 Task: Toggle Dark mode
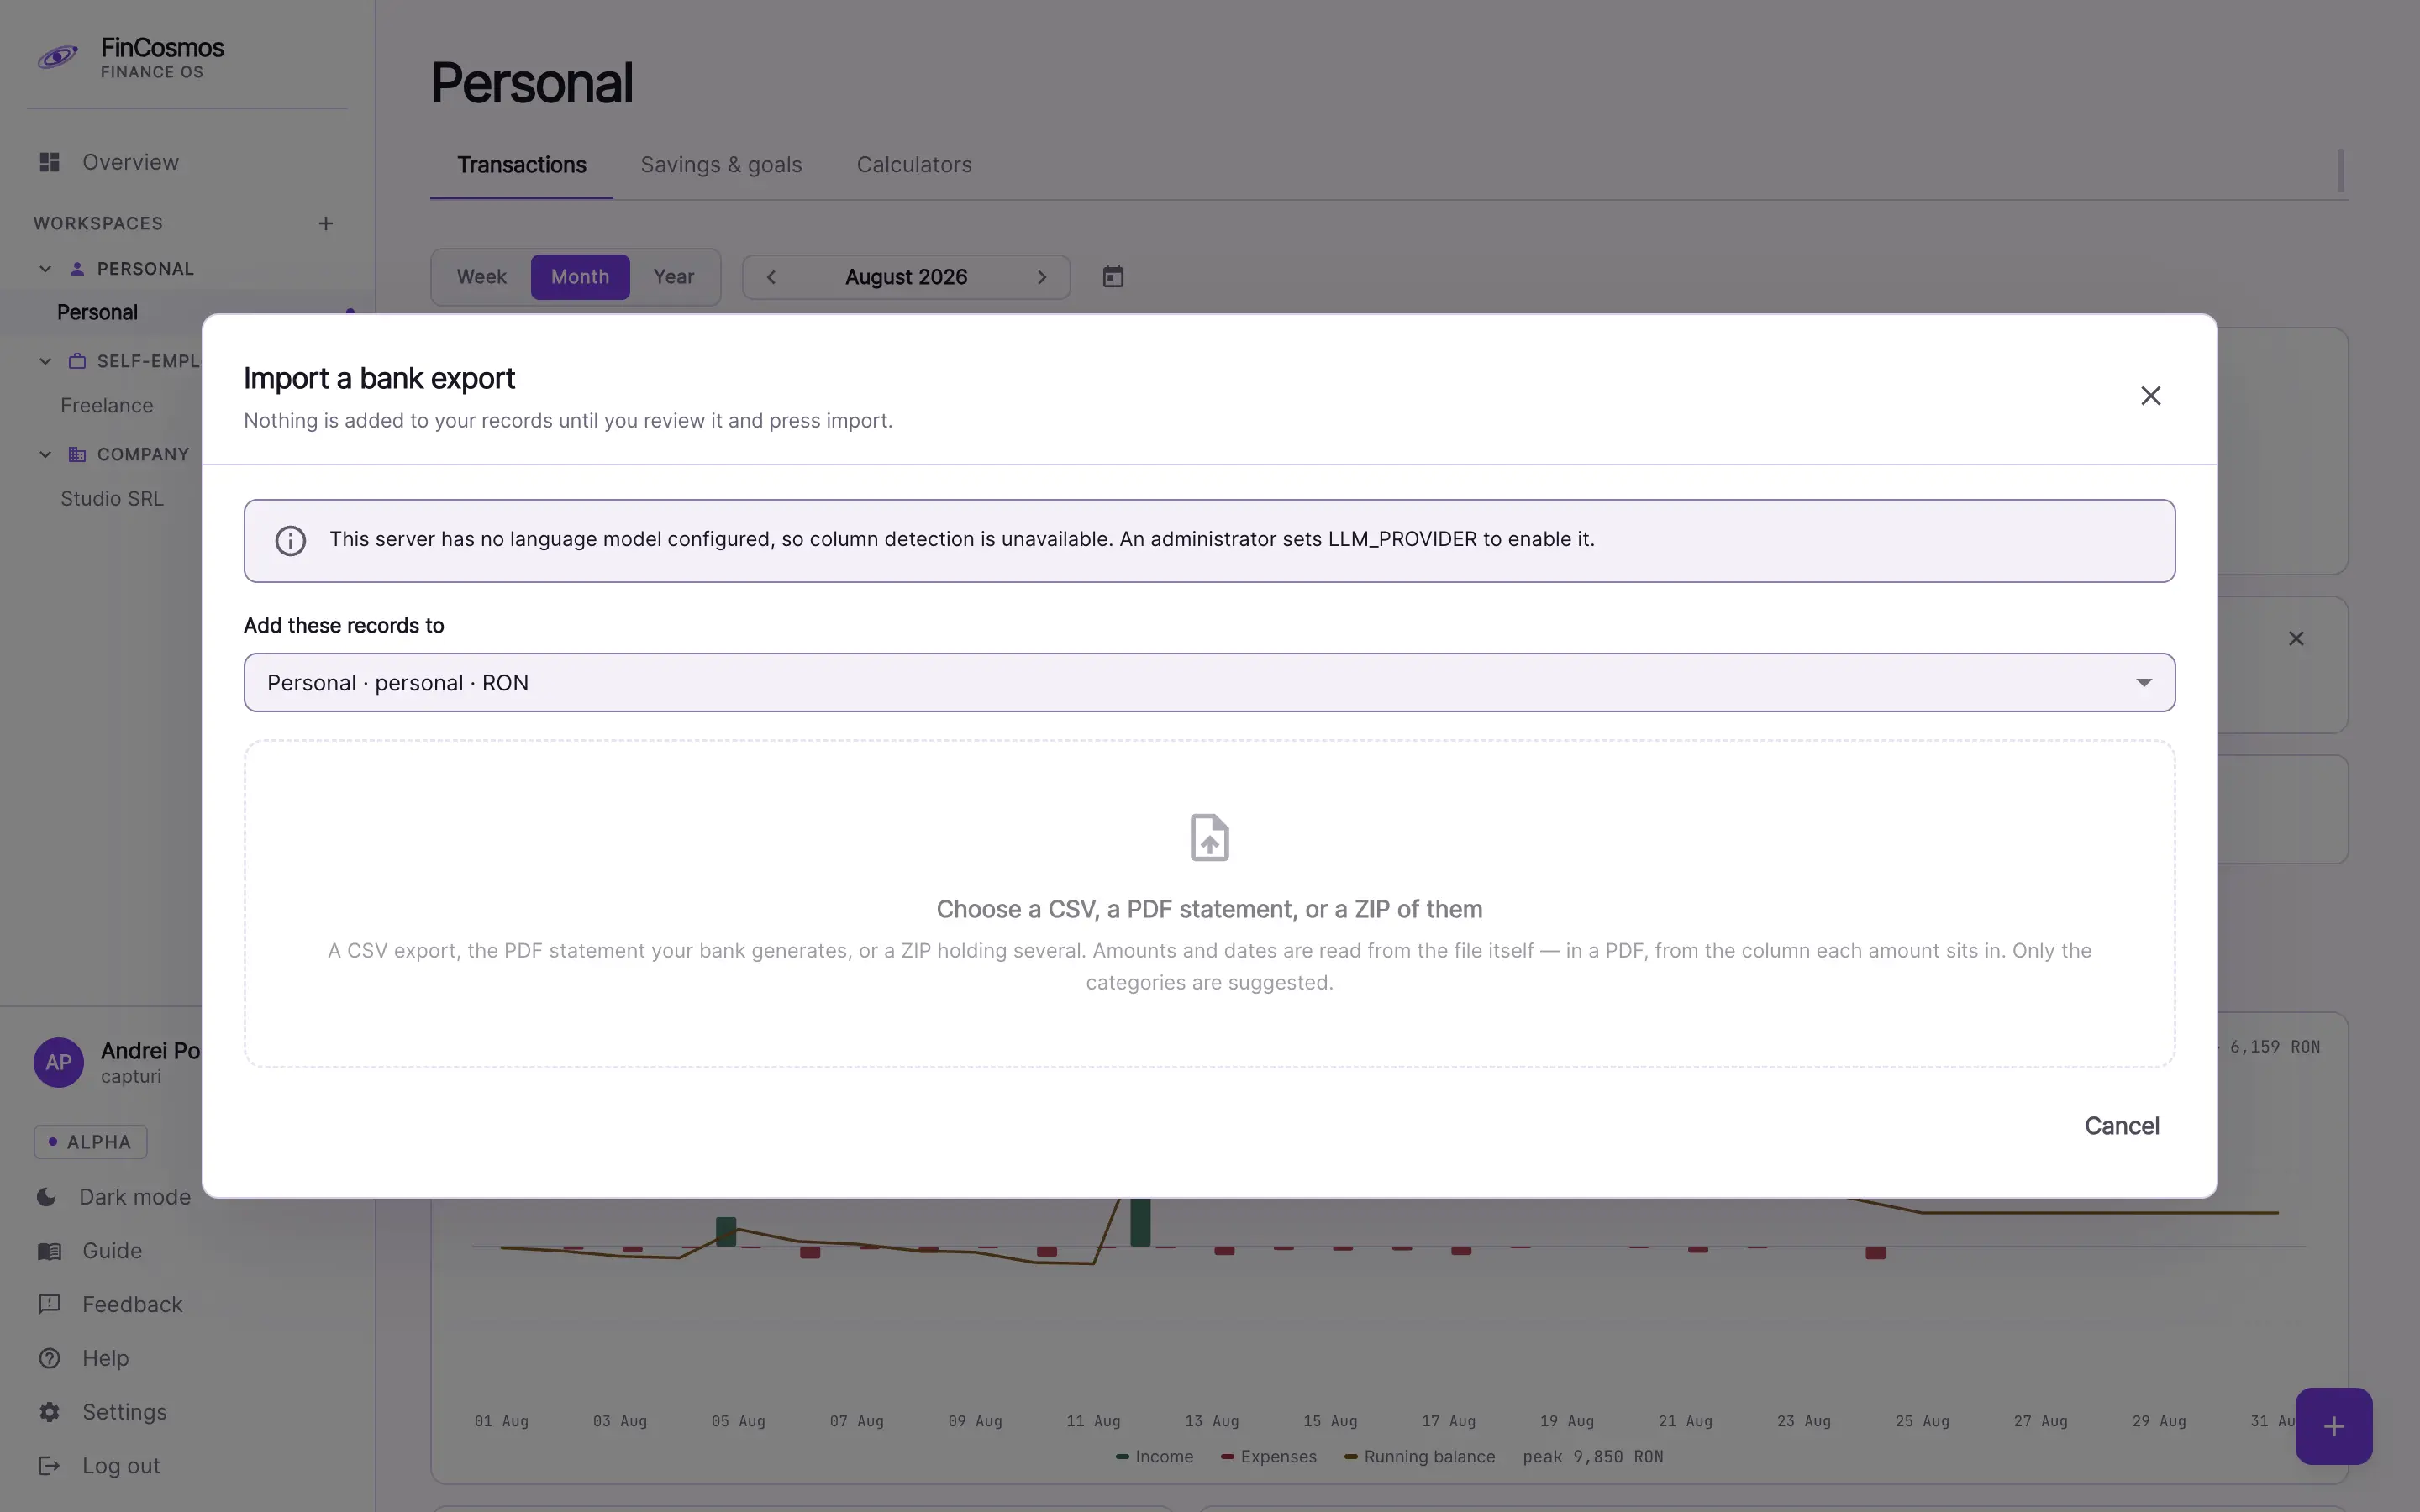click(x=114, y=1197)
